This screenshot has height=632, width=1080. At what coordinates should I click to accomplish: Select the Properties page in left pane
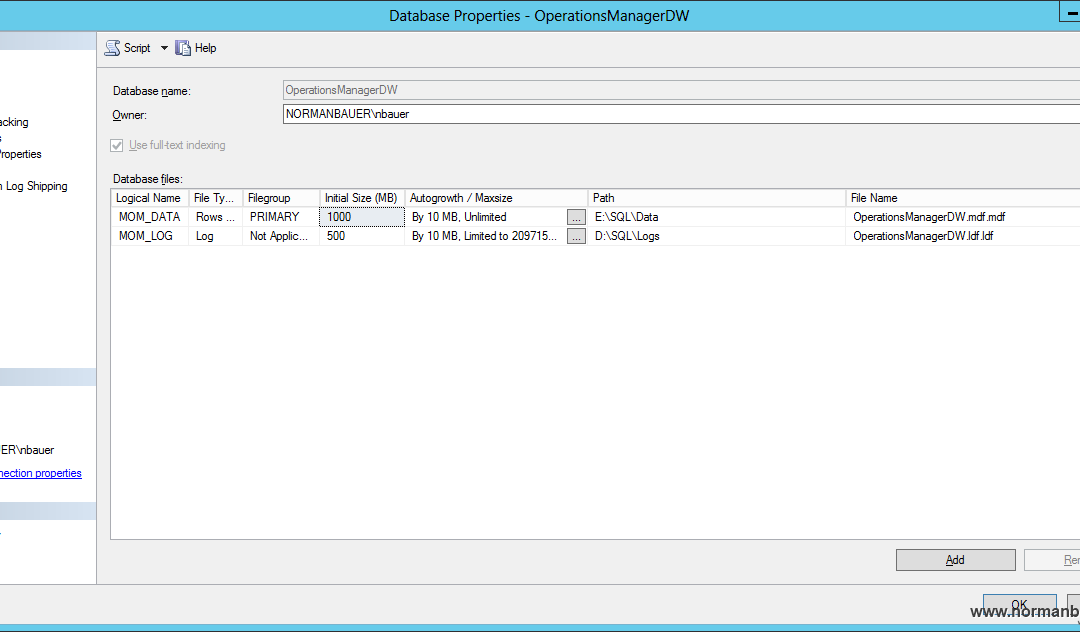[21, 154]
